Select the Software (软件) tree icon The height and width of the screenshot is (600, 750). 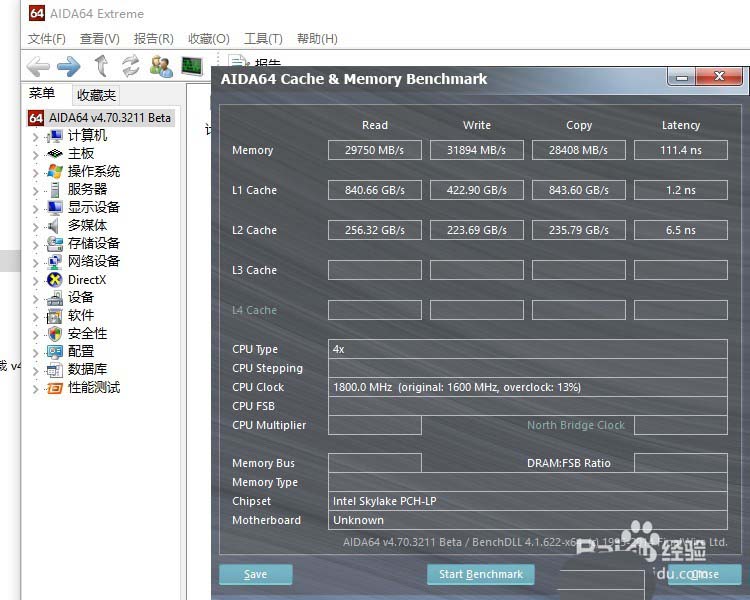pyautogui.click(x=55, y=316)
